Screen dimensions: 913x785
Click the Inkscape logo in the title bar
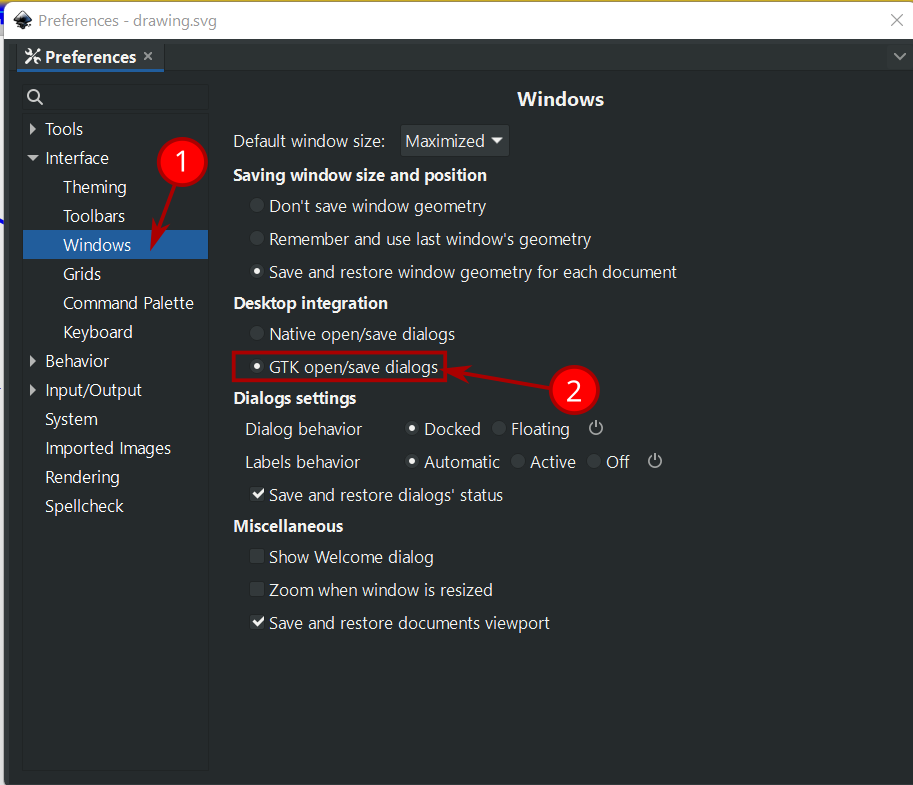click(23, 20)
